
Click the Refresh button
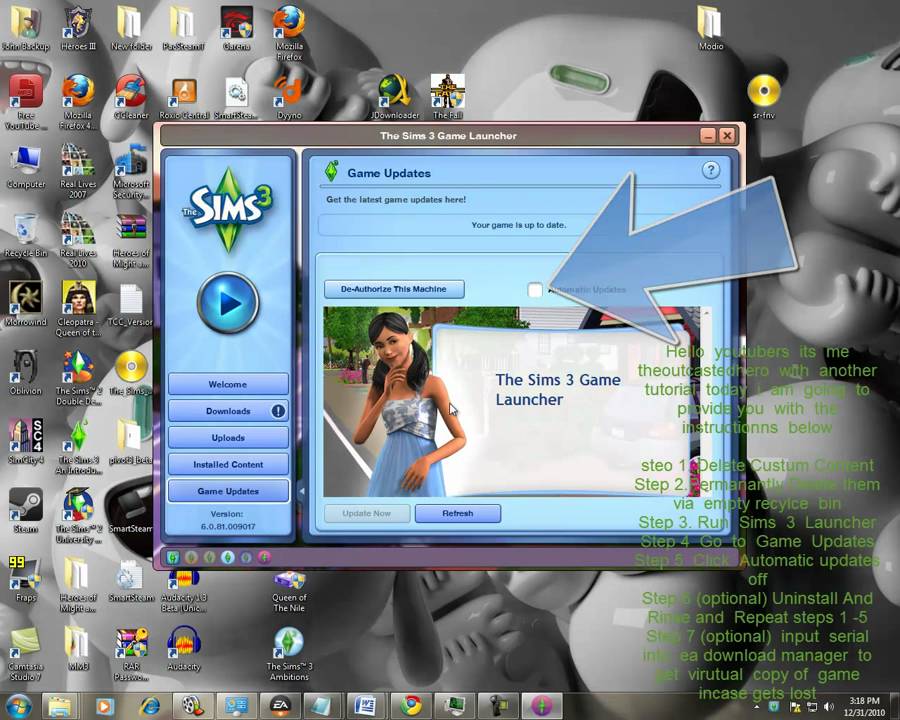click(x=457, y=513)
